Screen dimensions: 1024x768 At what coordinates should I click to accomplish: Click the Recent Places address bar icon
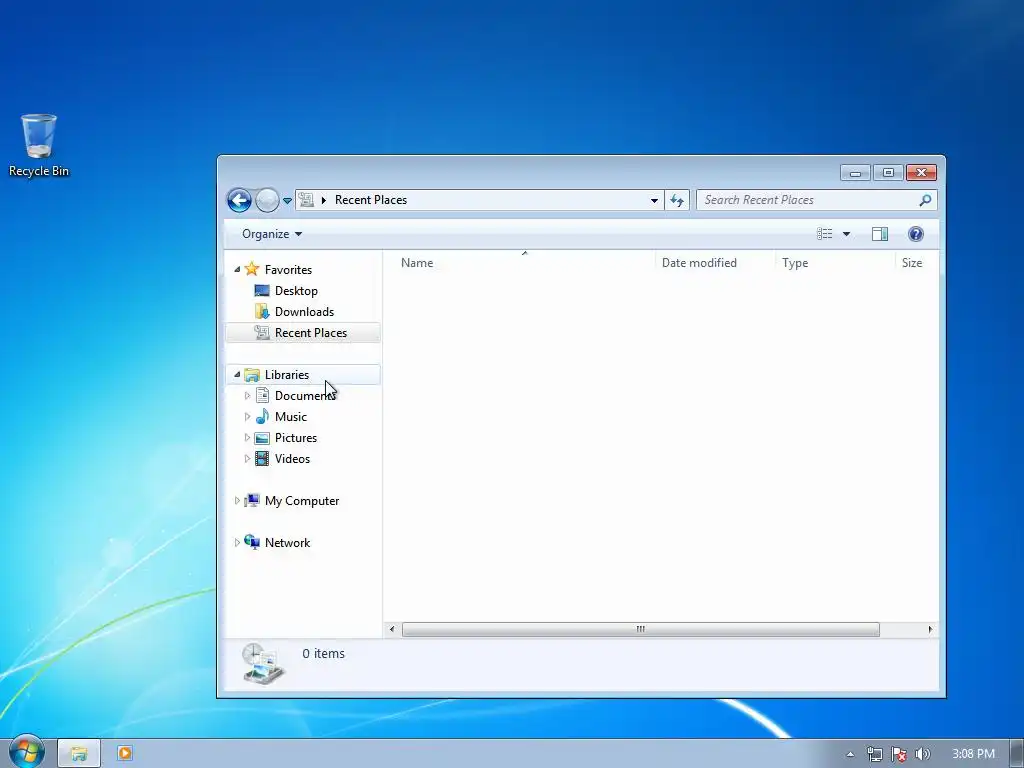coord(306,200)
